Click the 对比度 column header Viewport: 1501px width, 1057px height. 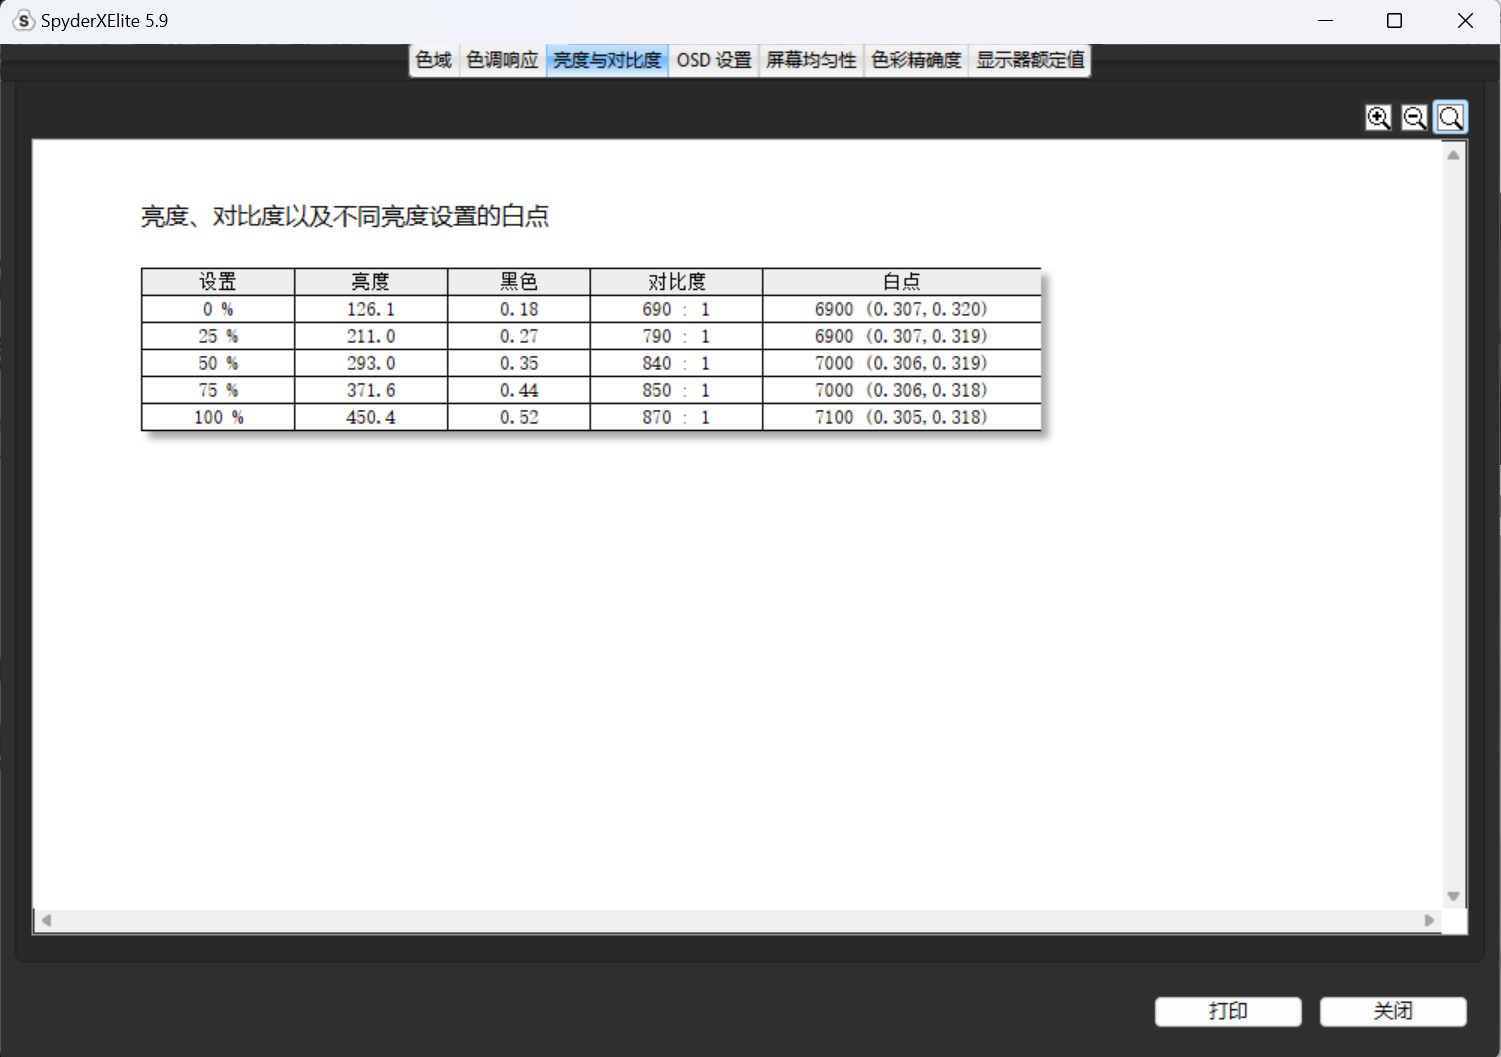pyautogui.click(x=676, y=281)
